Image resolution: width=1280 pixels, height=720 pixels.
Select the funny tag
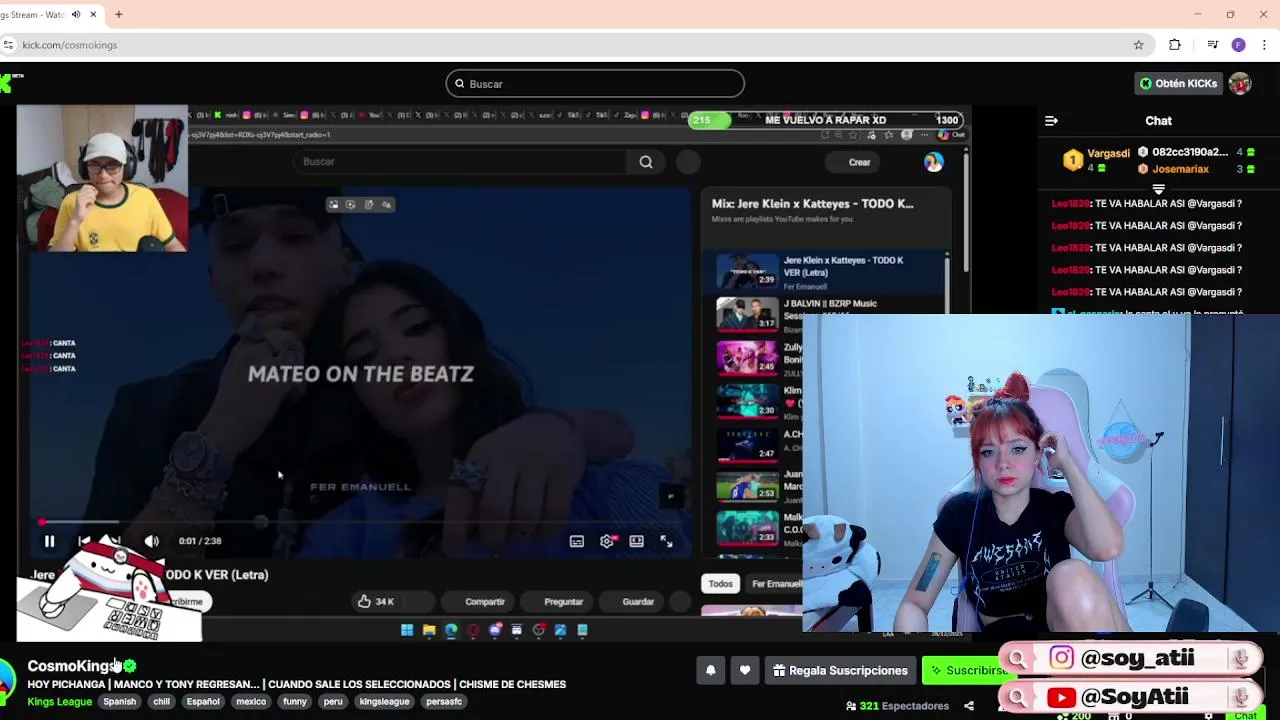(x=294, y=702)
